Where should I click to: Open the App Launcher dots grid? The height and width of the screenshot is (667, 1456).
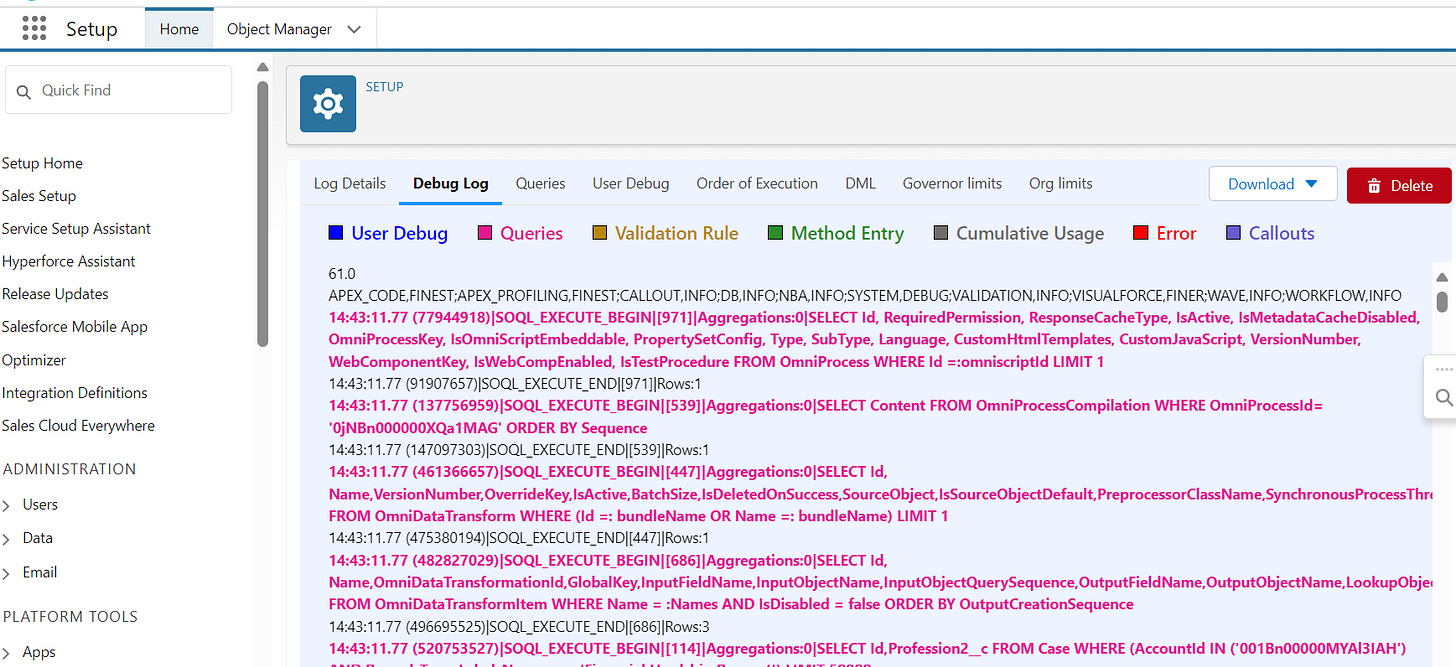(x=34, y=29)
